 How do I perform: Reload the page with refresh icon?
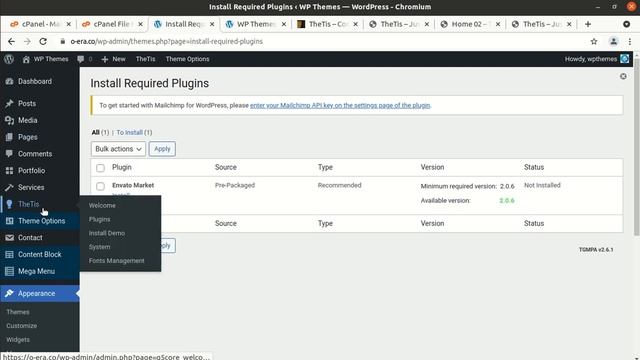coord(43,41)
